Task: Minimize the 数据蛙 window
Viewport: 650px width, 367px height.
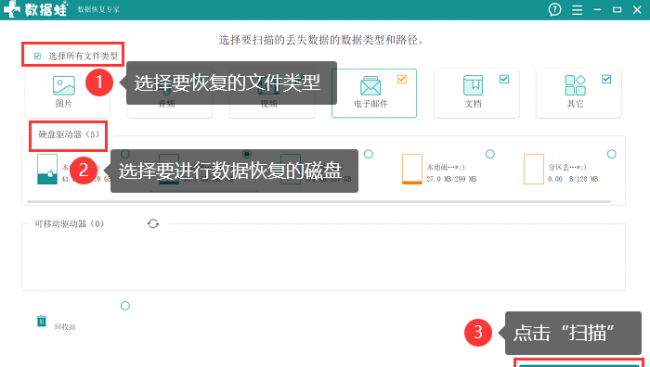Action: (597, 9)
